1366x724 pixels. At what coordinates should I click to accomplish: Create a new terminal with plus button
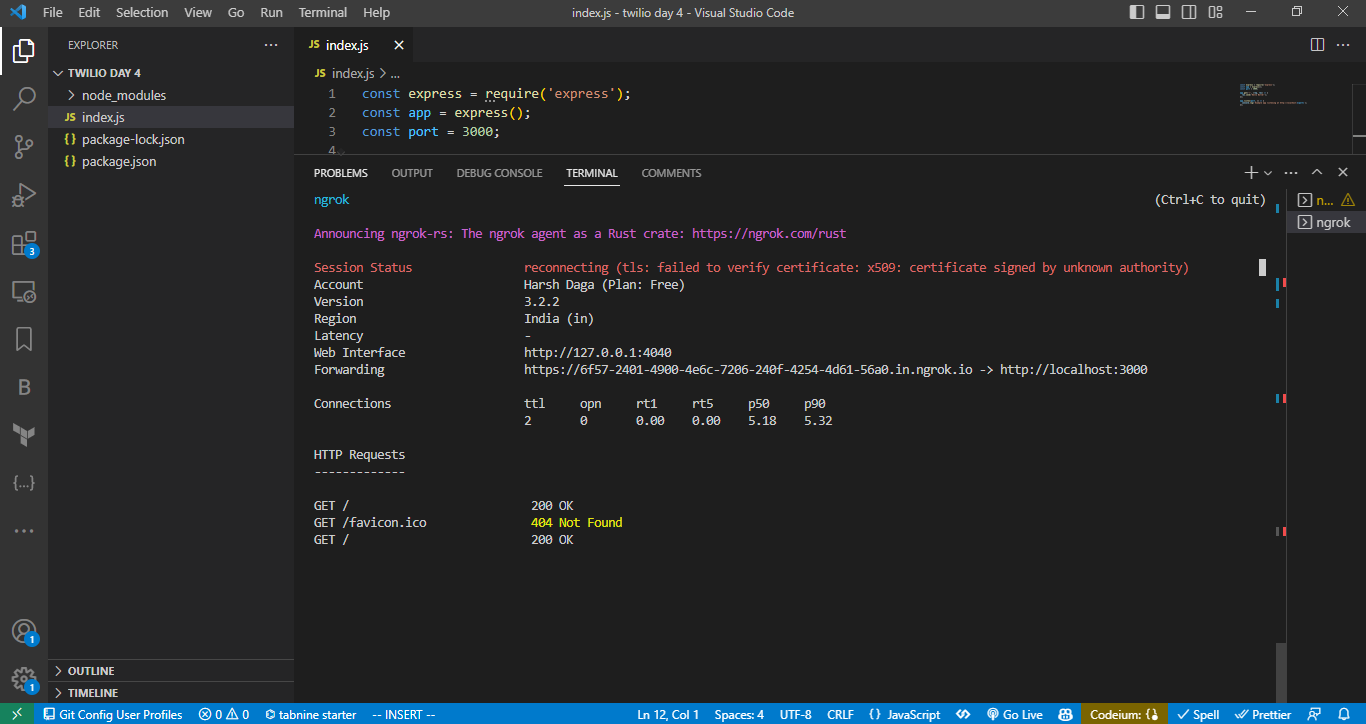(x=1250, y=173)
